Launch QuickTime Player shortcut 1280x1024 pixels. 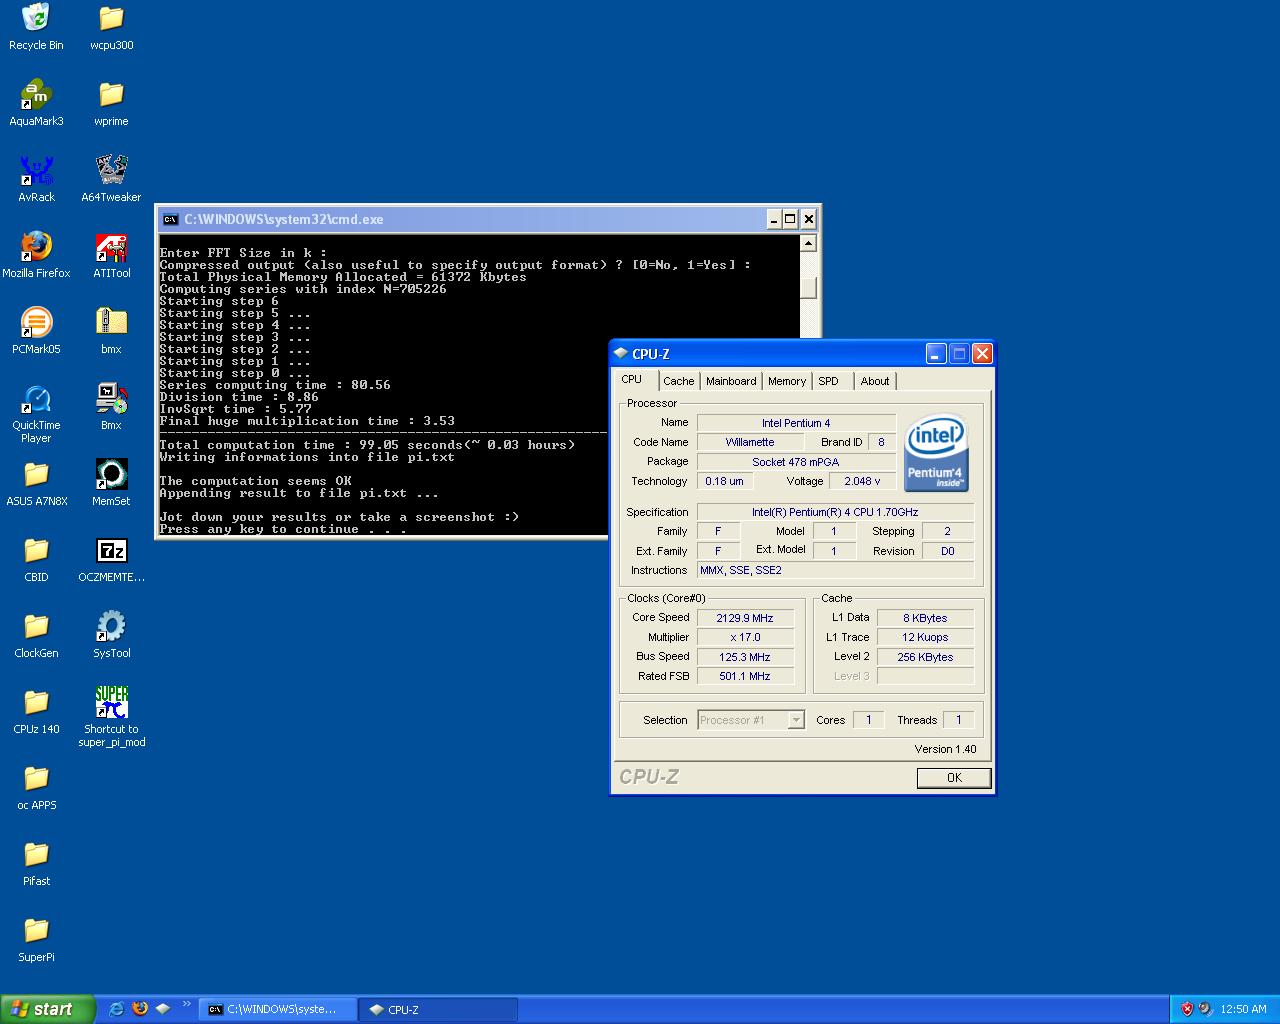click(x=36, y=413)
